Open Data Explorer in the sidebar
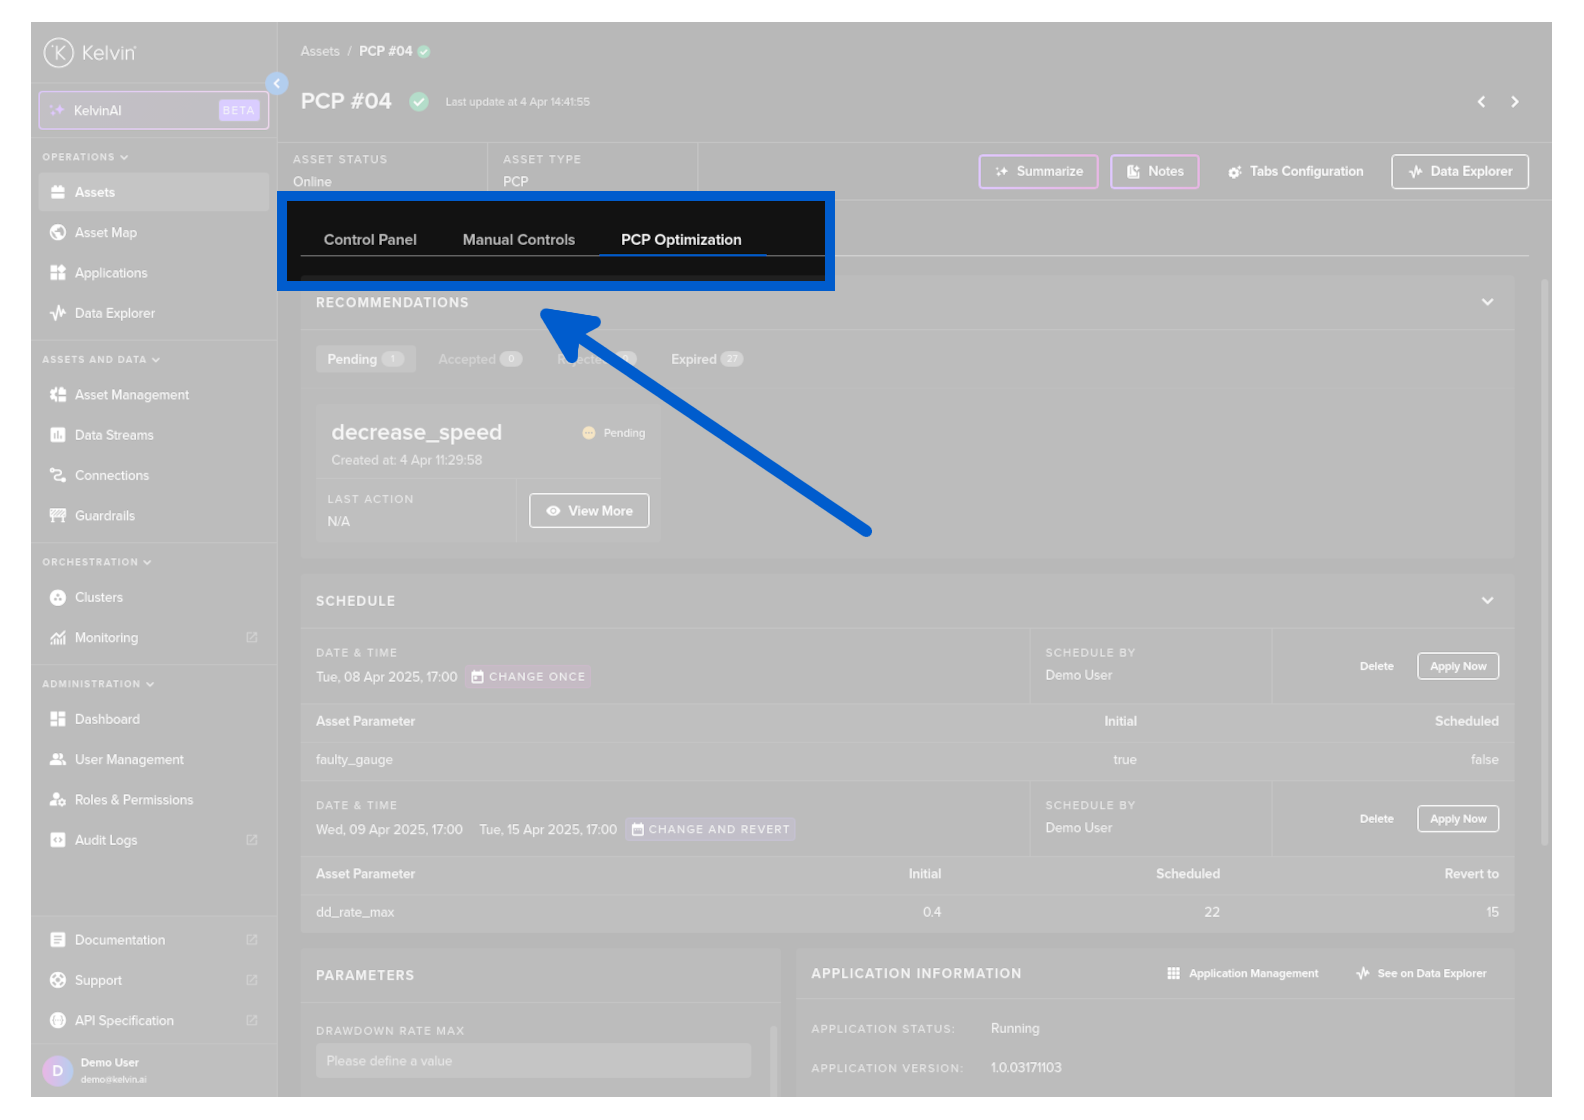This screenshot has width=1584, height=1120. 114,313
